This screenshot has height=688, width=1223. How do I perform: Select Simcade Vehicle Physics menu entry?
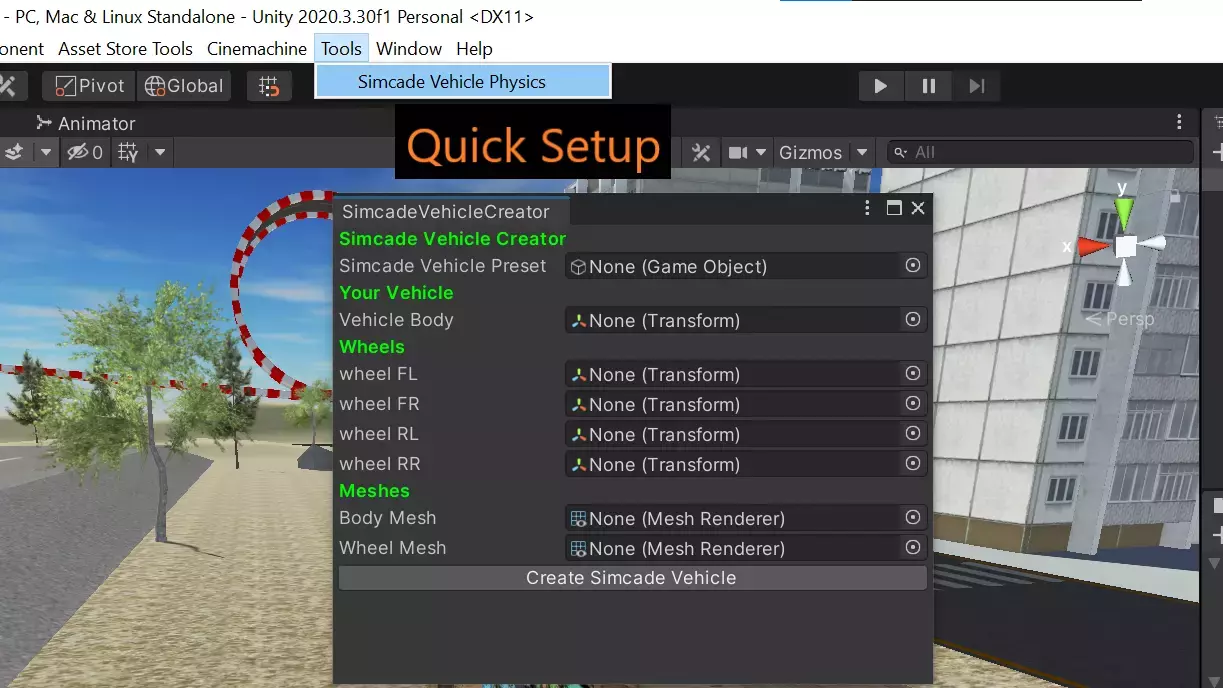click(463, 82)
